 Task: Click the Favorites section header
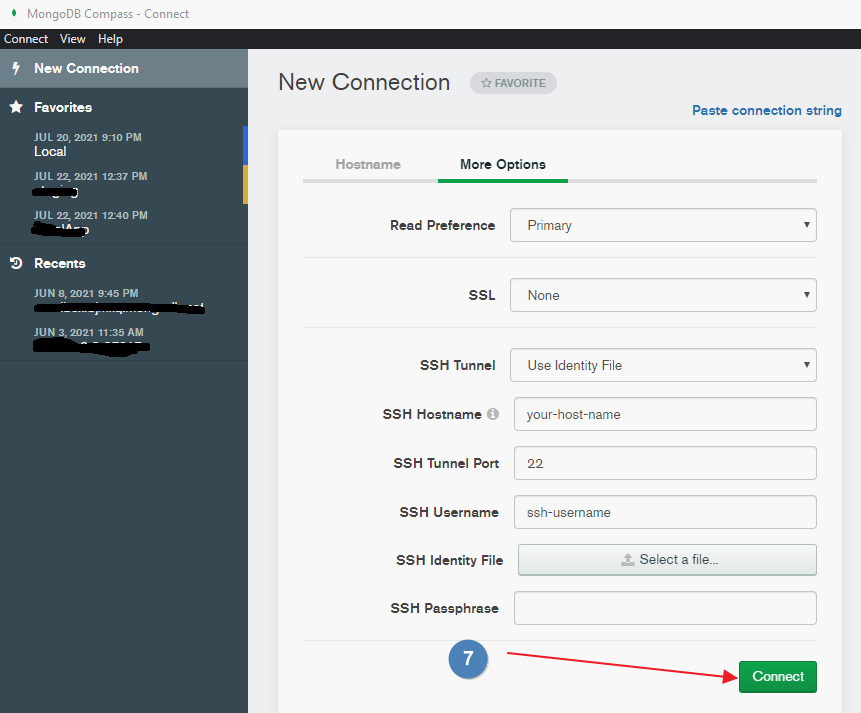point(63,107)
